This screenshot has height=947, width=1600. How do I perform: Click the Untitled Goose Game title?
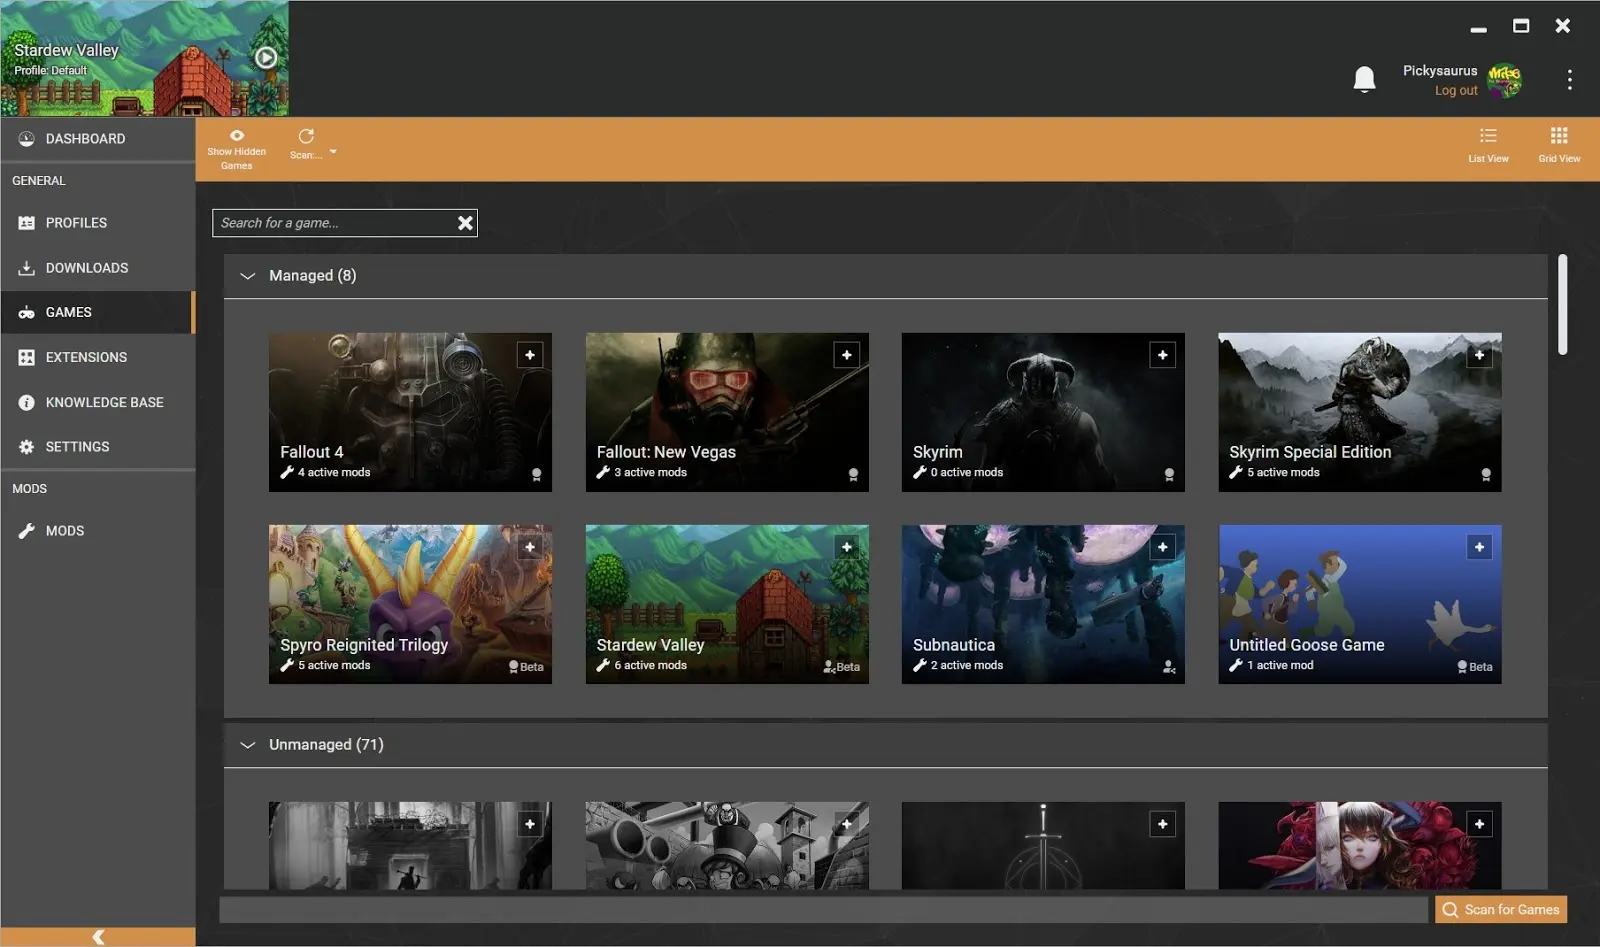point(1307,645)
